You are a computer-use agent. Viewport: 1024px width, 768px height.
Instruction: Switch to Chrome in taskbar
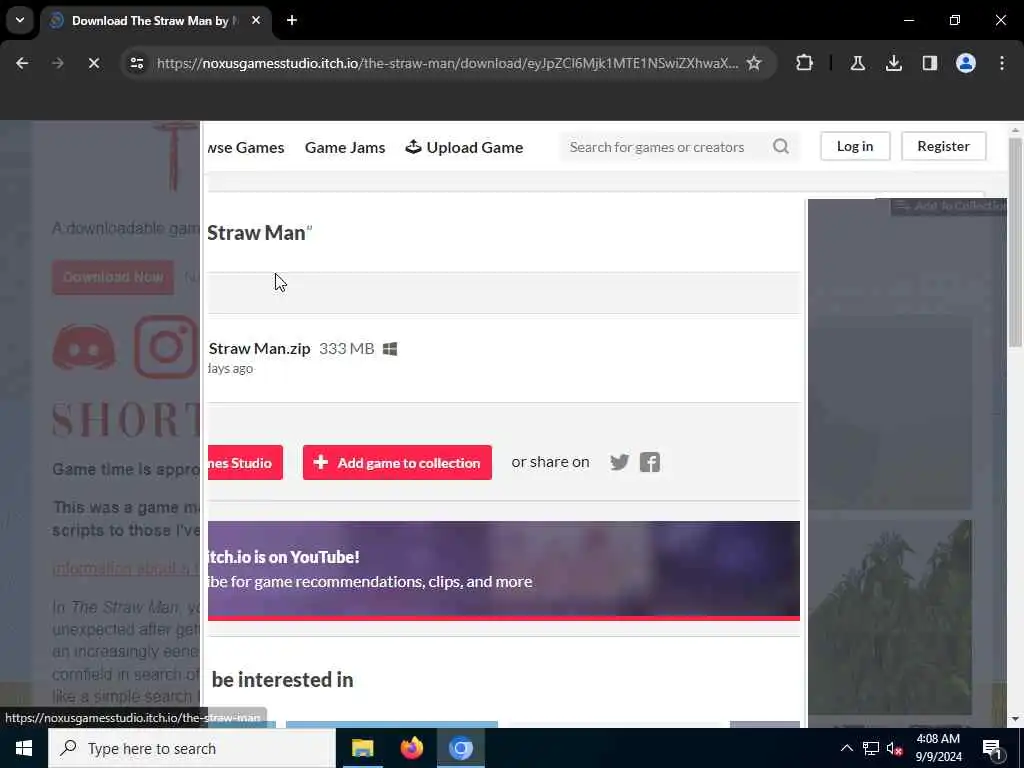[x=460, y=748]
